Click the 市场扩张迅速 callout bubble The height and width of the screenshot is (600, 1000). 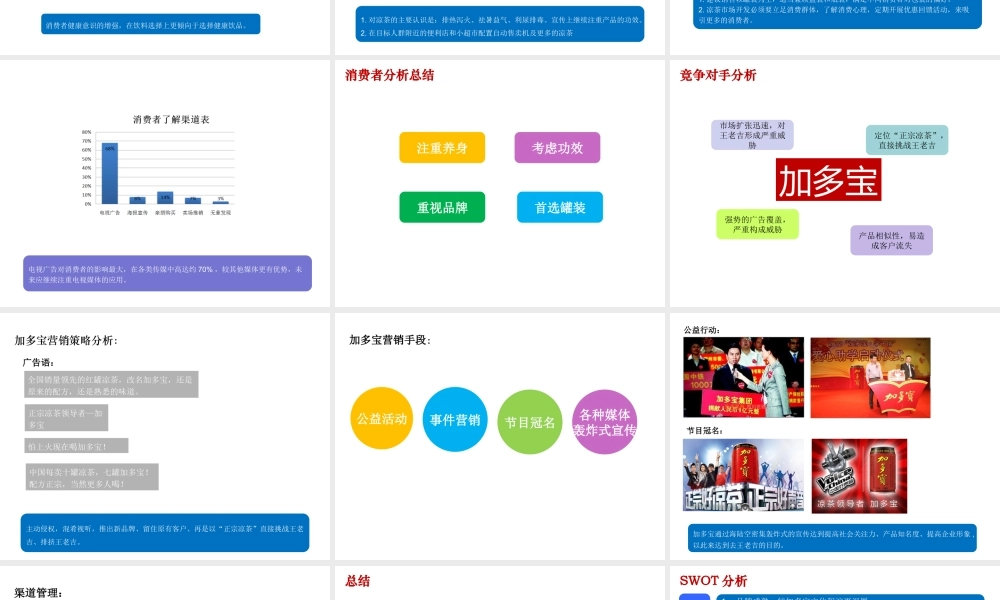(x=753, y=135)
